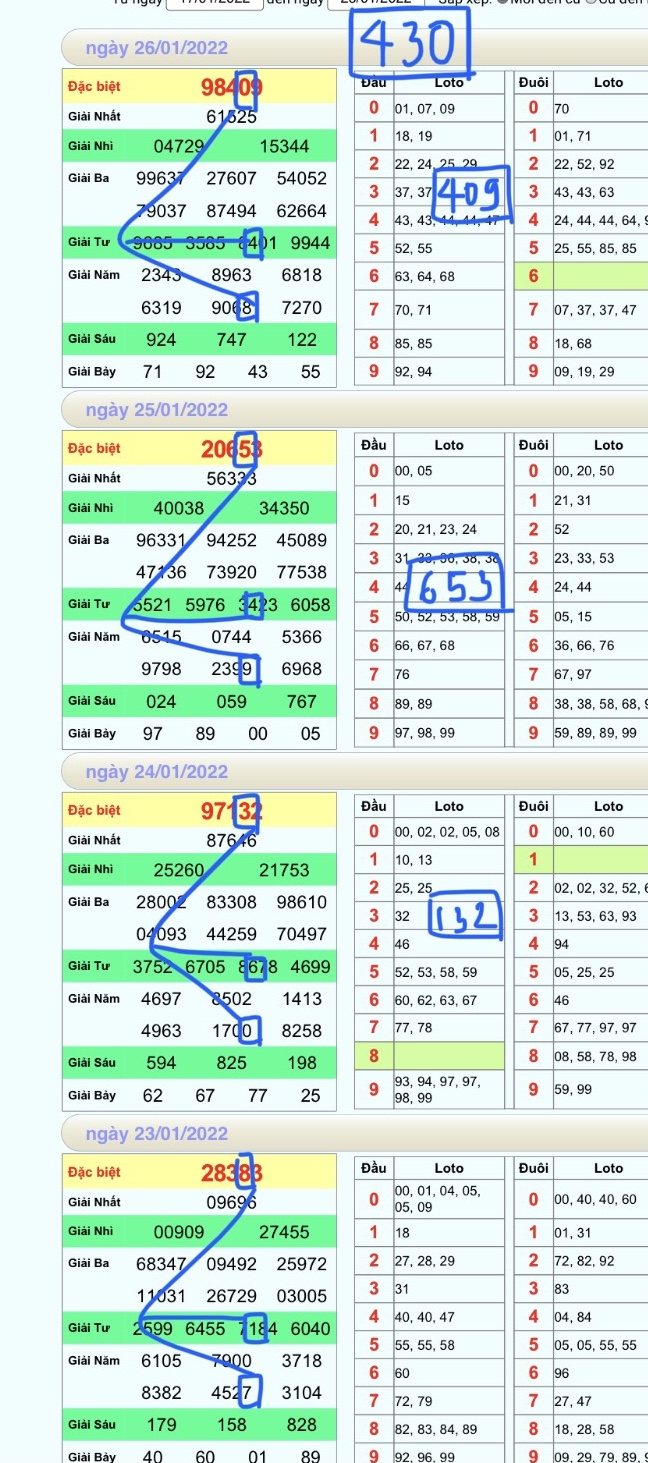Click the Giải Năm number 7270
The image size is (648, 1463).
coord(301,307)
